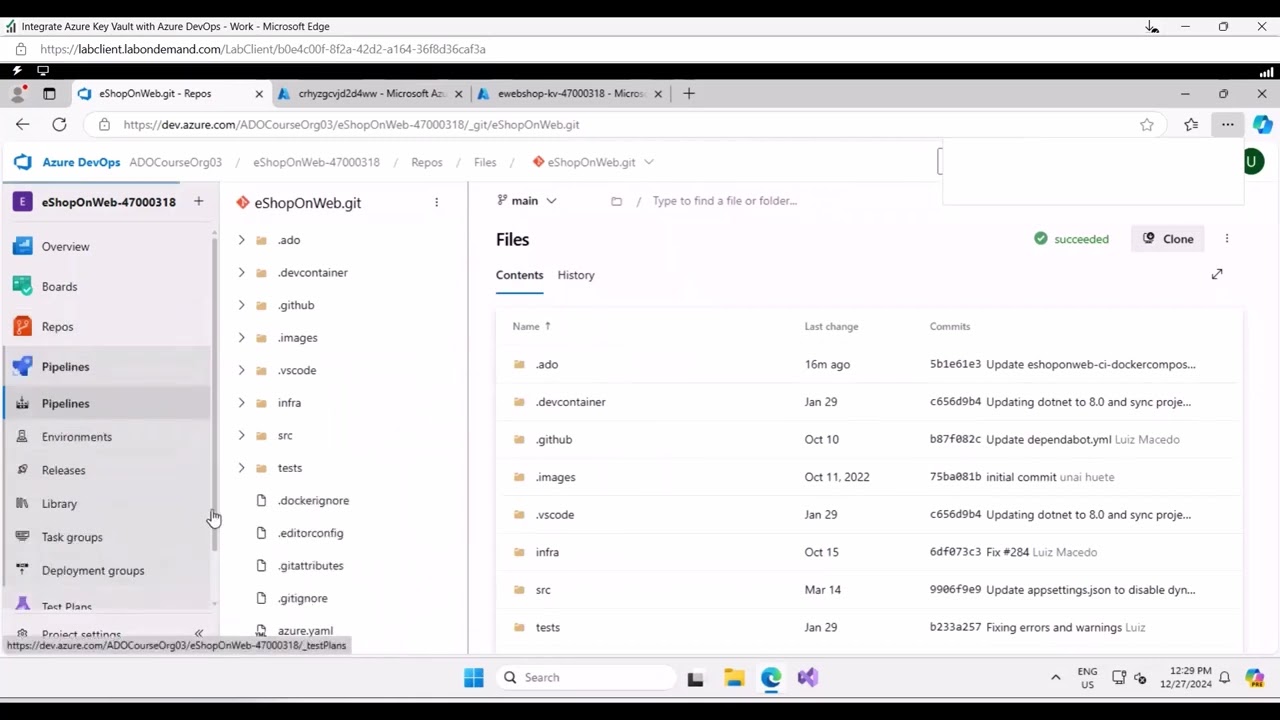Open Task groups icon
The width and height of the screenshot is (1280, 720).
coord(22,537)
